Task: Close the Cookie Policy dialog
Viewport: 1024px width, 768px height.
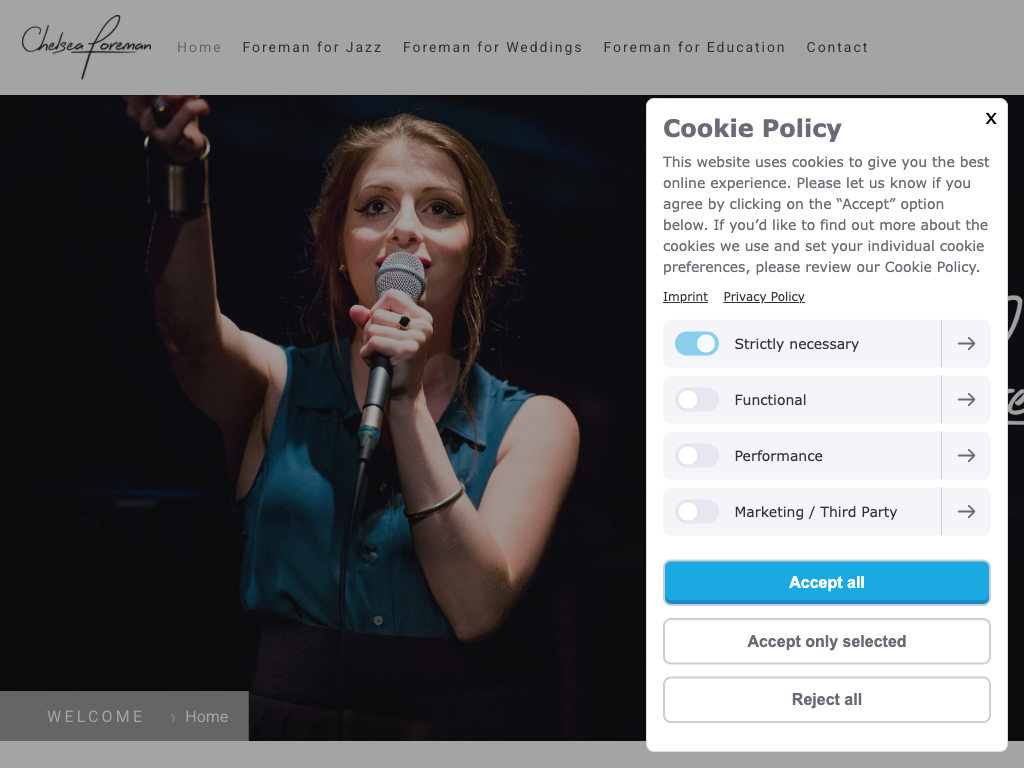Action: [x=991, y=119]
